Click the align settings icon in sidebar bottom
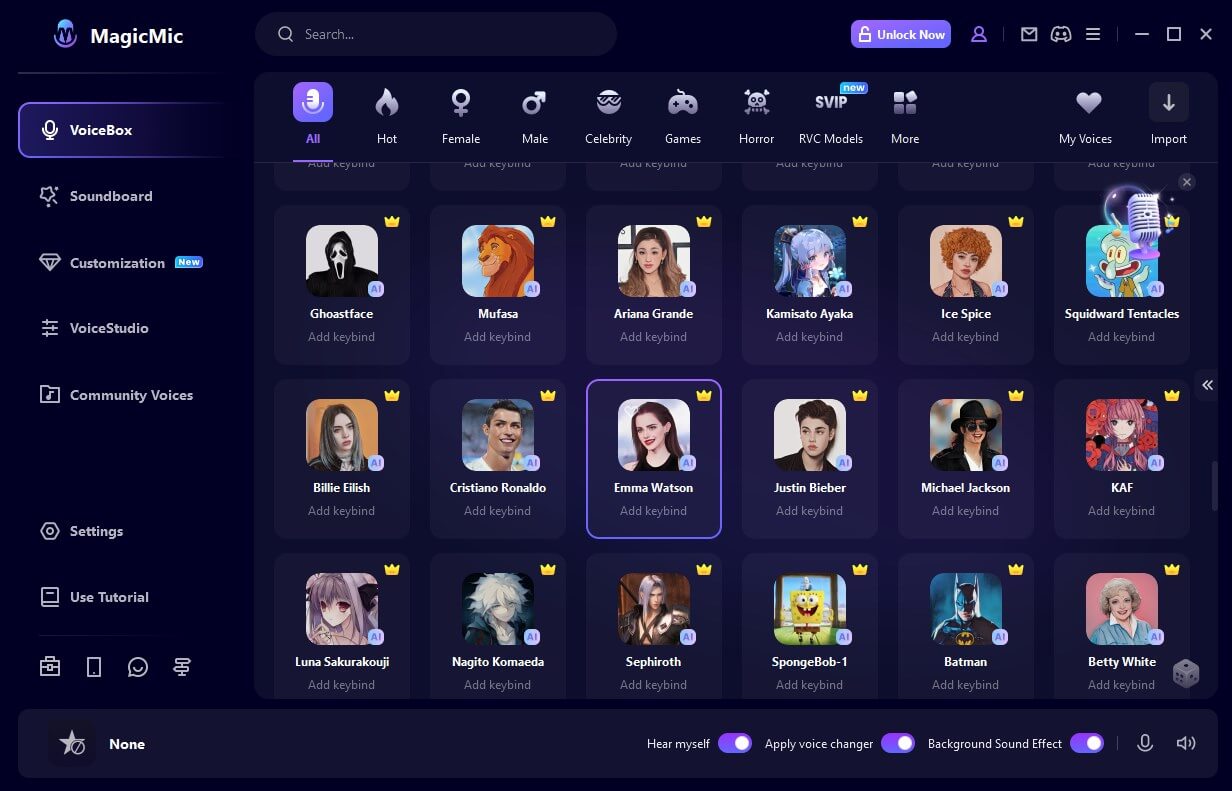The width and height of the screenshot is (1232, 791). tap(182, 667)
